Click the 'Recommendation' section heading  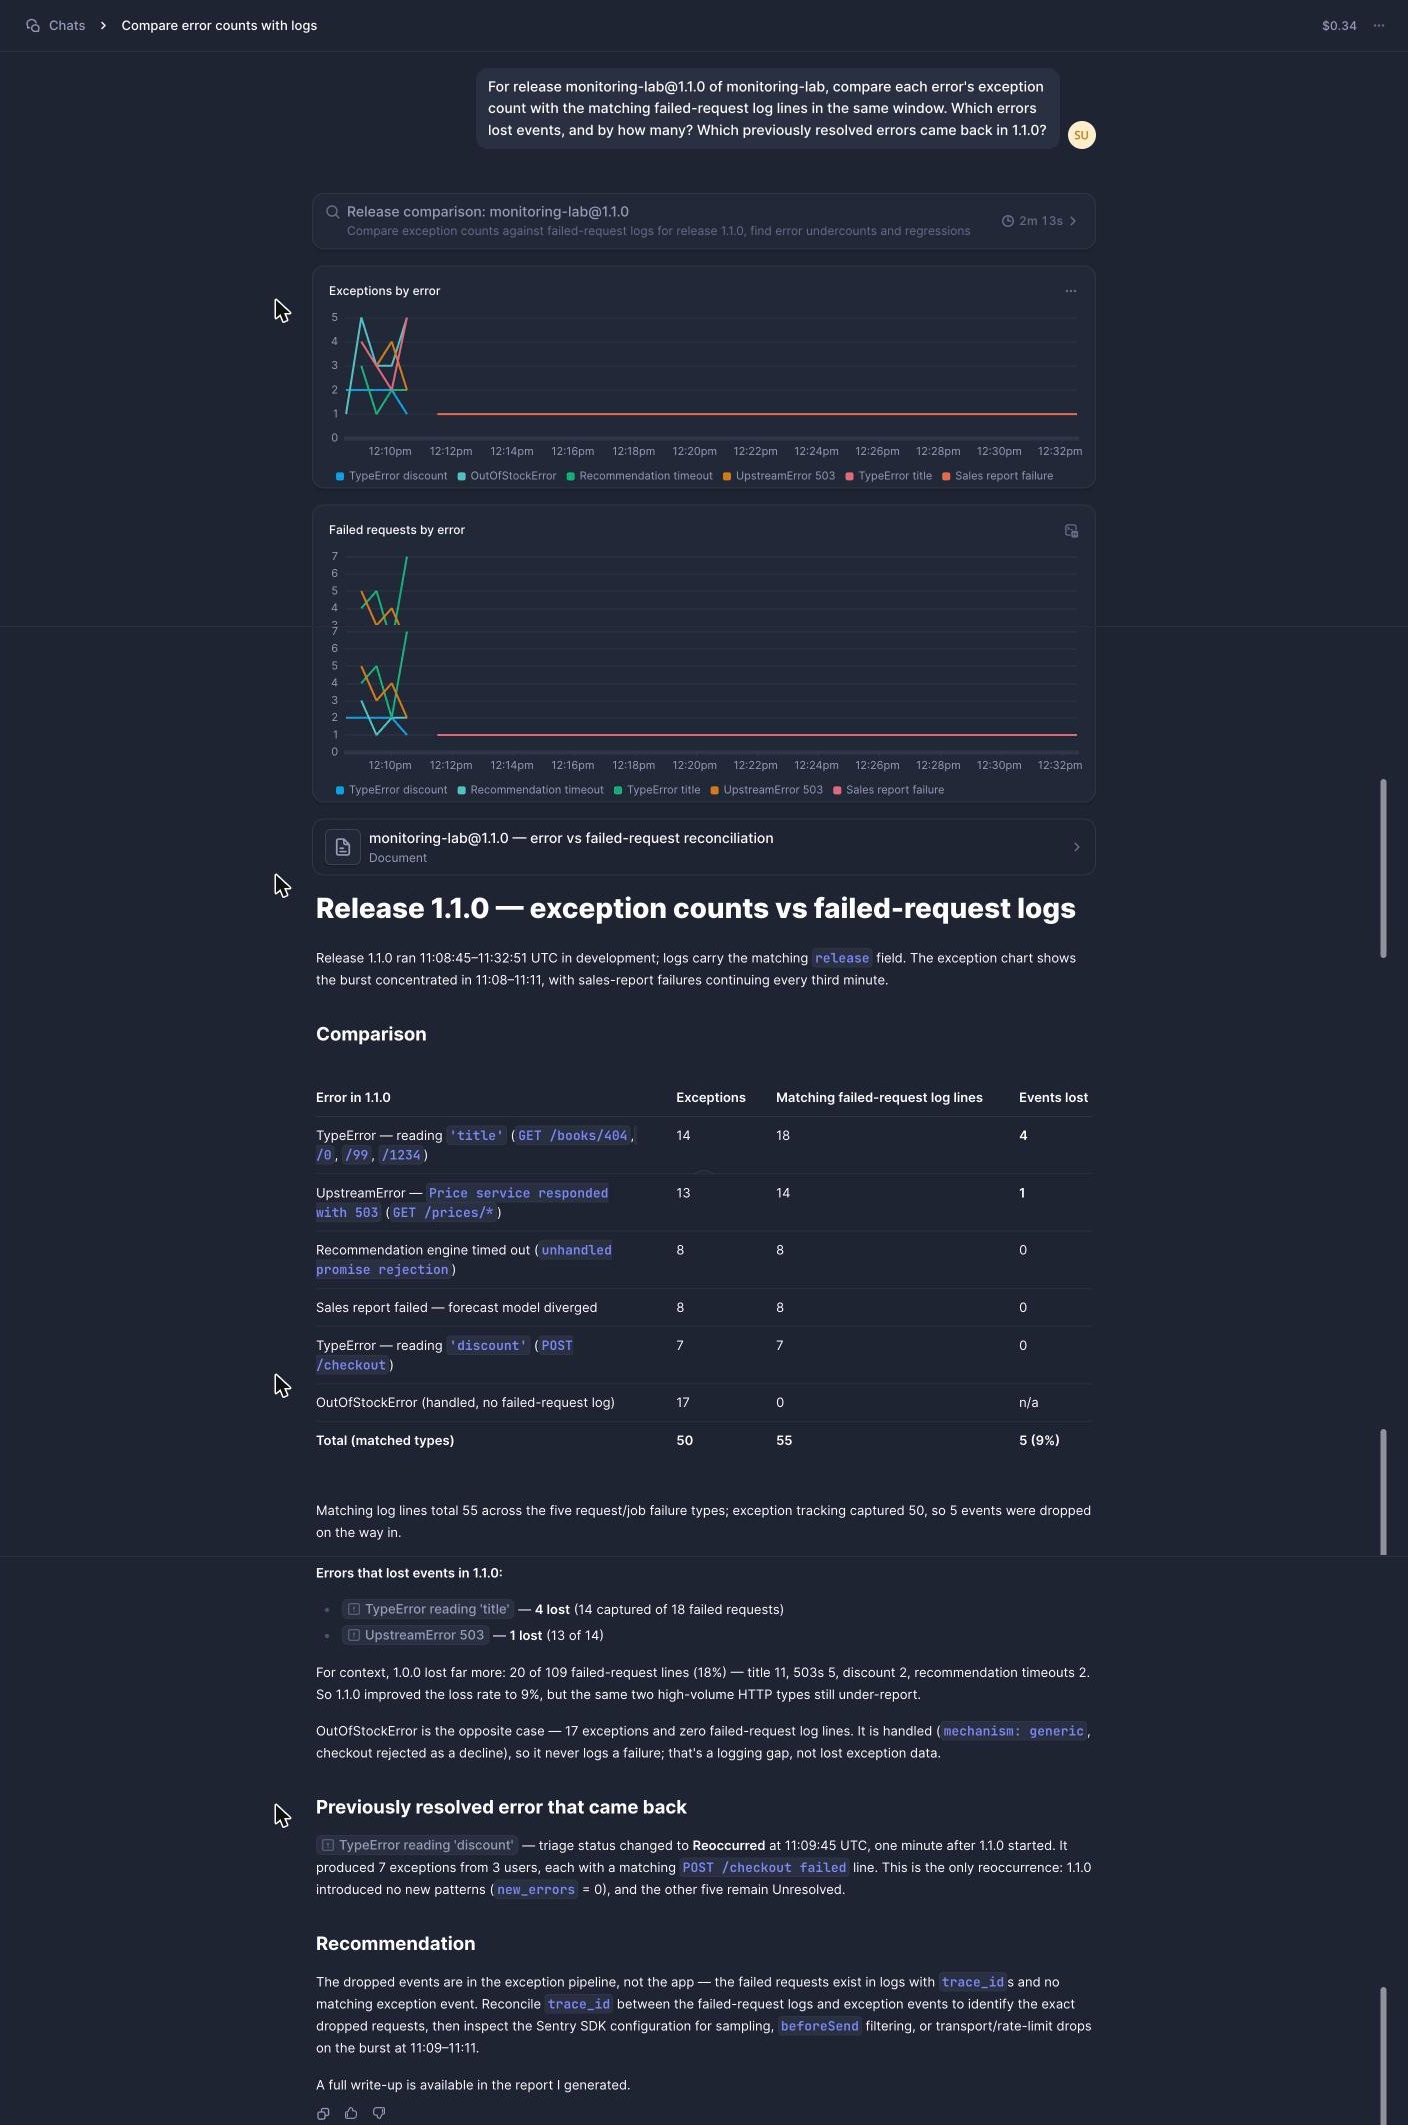[x=395, y=1943]
